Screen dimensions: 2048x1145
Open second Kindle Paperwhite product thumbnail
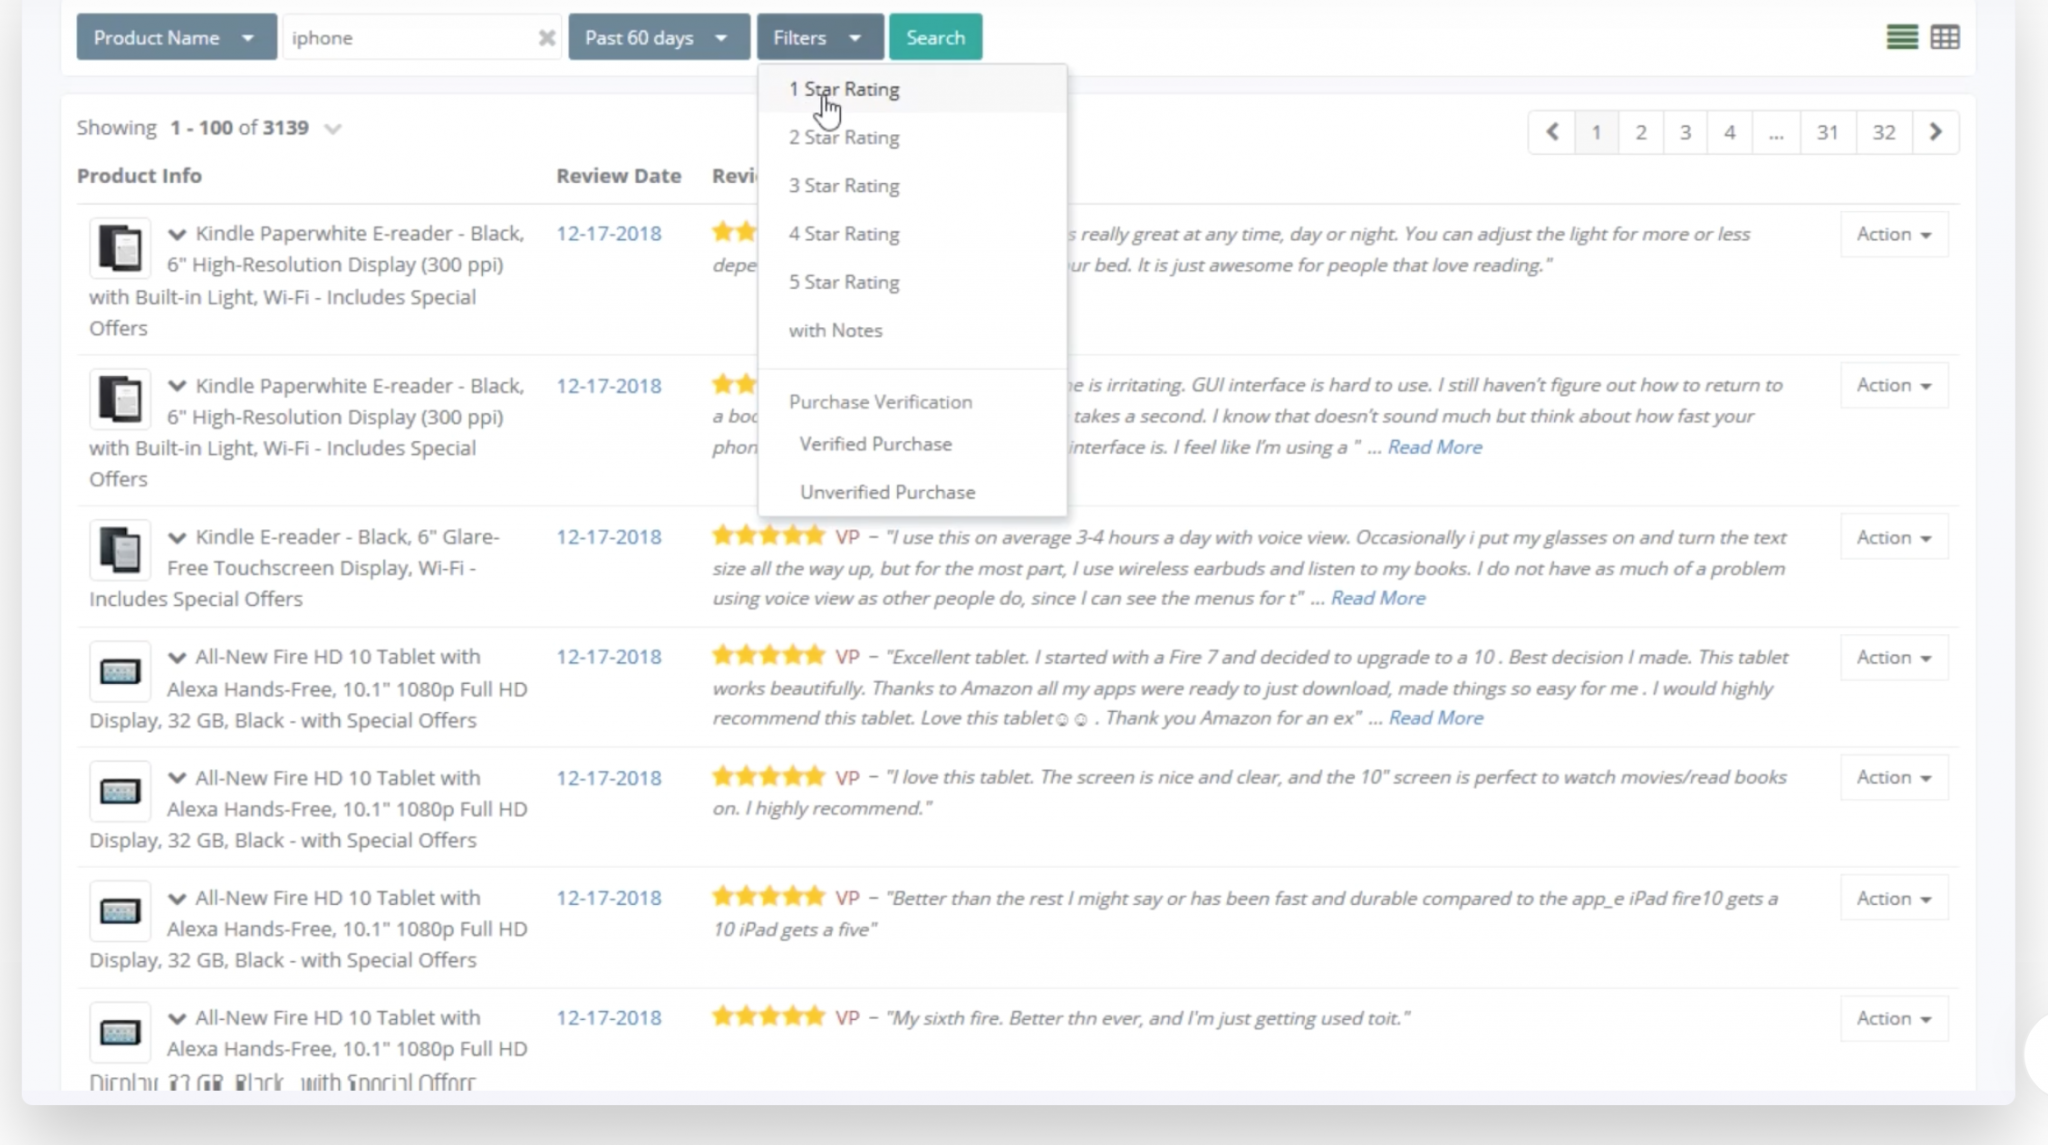coord(120,399)
